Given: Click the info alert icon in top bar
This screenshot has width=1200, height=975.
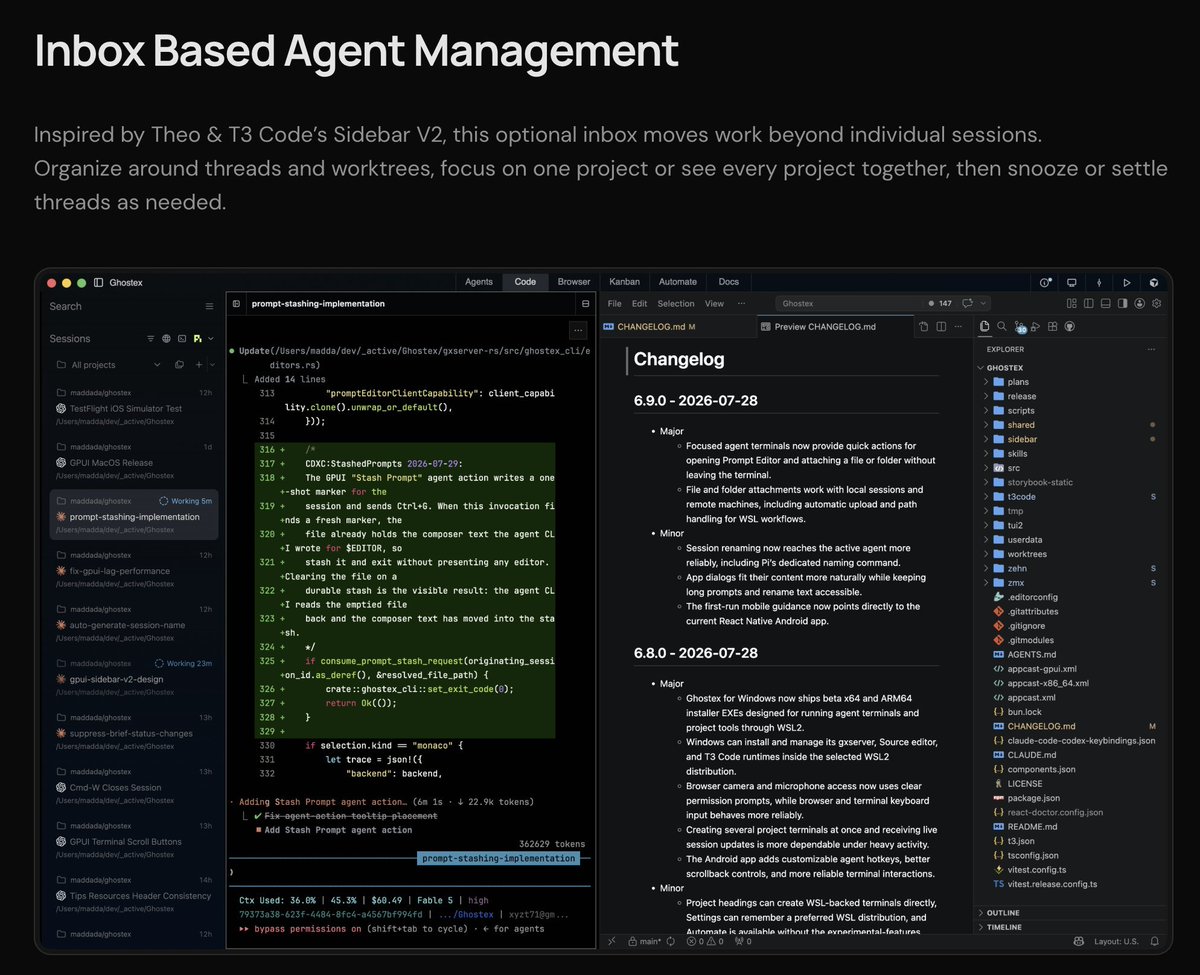Looking at the screenshot, I should pyautogui.click(x=1045, y=283).
